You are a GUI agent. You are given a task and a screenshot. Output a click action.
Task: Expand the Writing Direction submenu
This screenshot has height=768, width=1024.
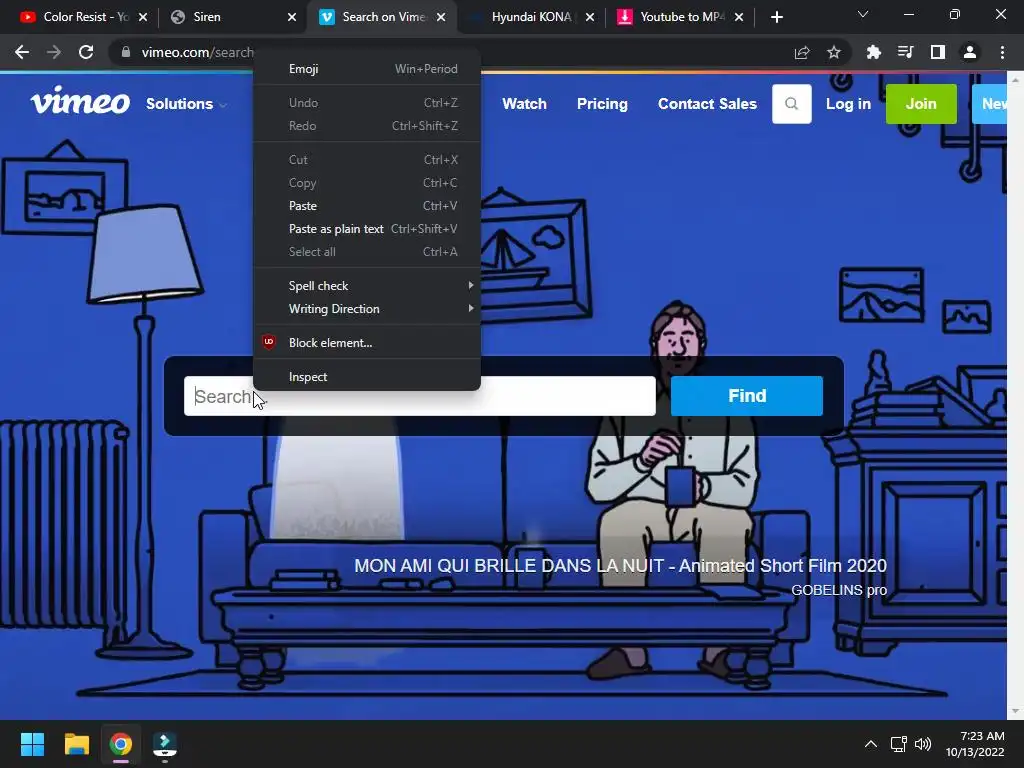[367, 309]
